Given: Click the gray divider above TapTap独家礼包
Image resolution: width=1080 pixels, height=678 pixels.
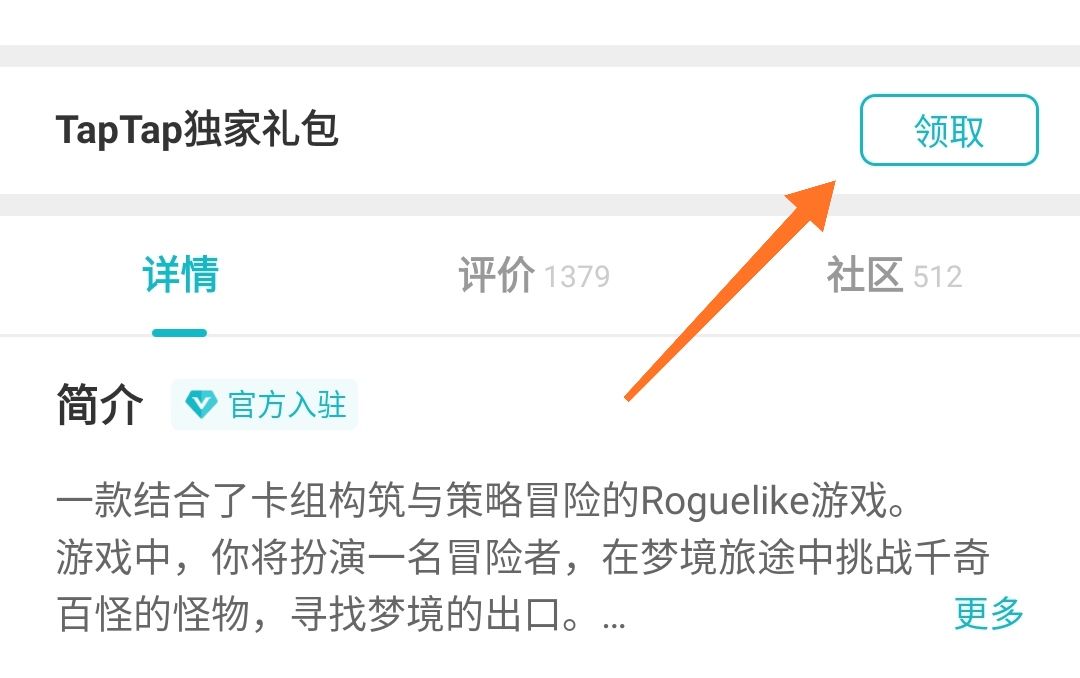Looking at the screenshot, I should (x=540, y=56).
